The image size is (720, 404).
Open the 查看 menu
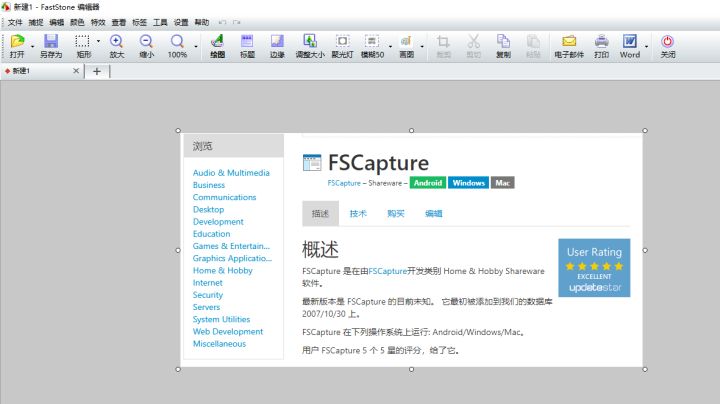(x=118, y=22)
